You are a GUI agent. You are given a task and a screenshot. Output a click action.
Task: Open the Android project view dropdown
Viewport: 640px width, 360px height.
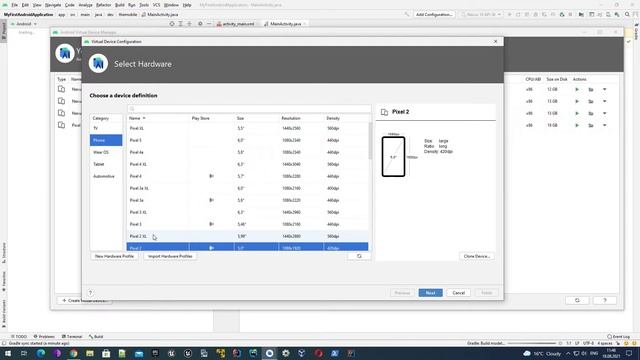point(24,24)
